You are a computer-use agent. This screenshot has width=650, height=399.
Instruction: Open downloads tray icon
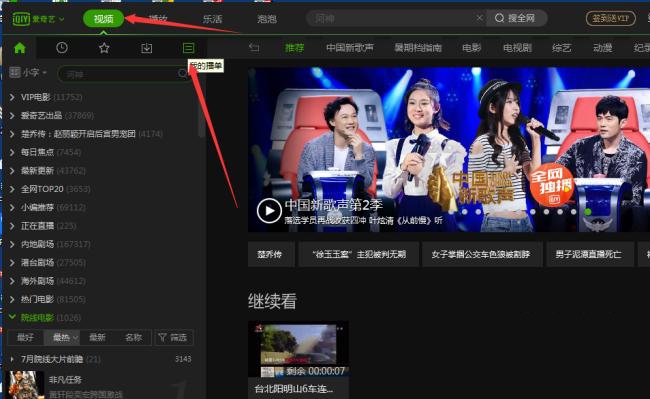pyautogui.click(x=146, y=48)
